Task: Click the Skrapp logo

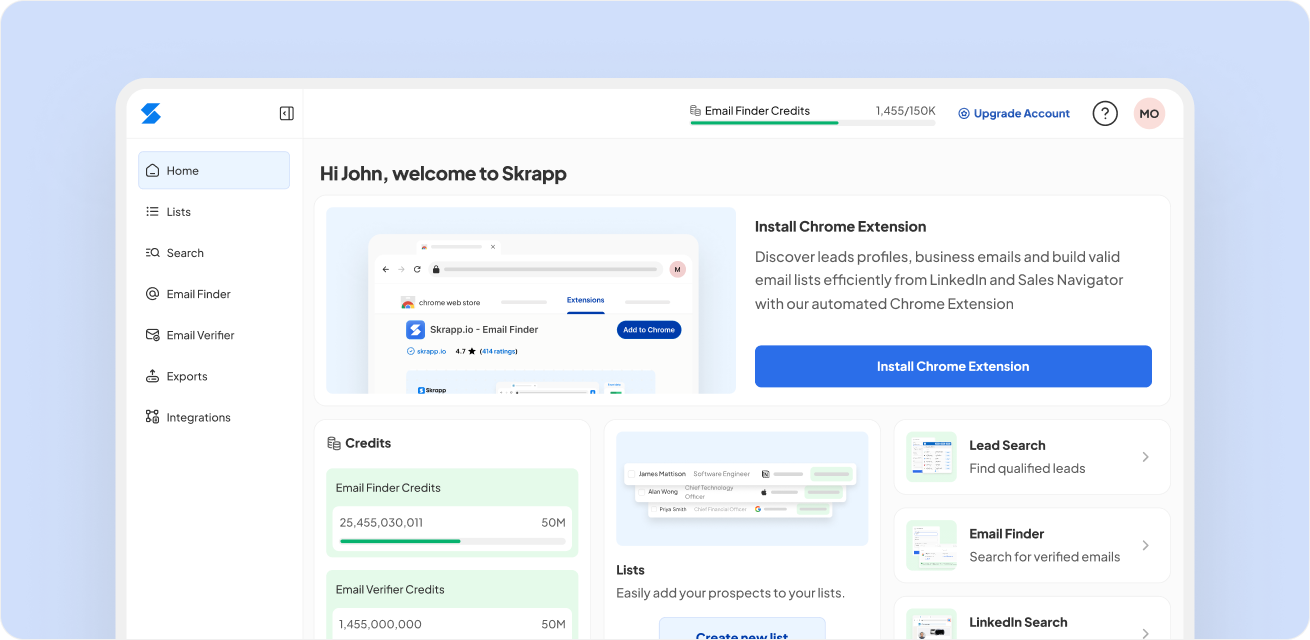Action: coord(151,113)
